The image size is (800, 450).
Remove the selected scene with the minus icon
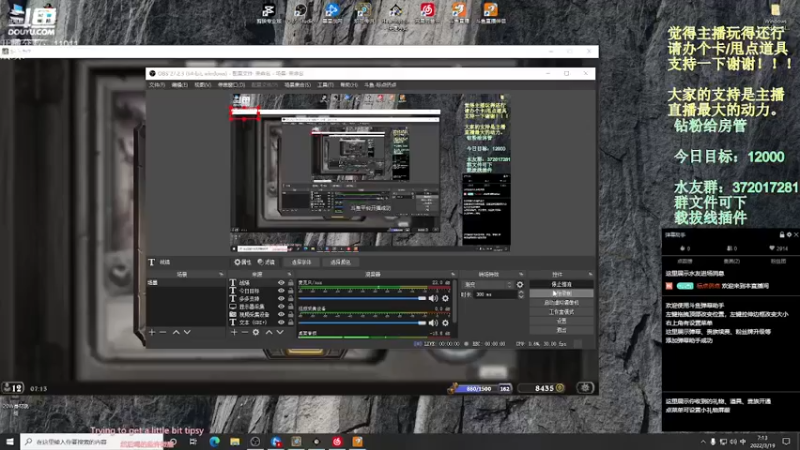[163, 332]
